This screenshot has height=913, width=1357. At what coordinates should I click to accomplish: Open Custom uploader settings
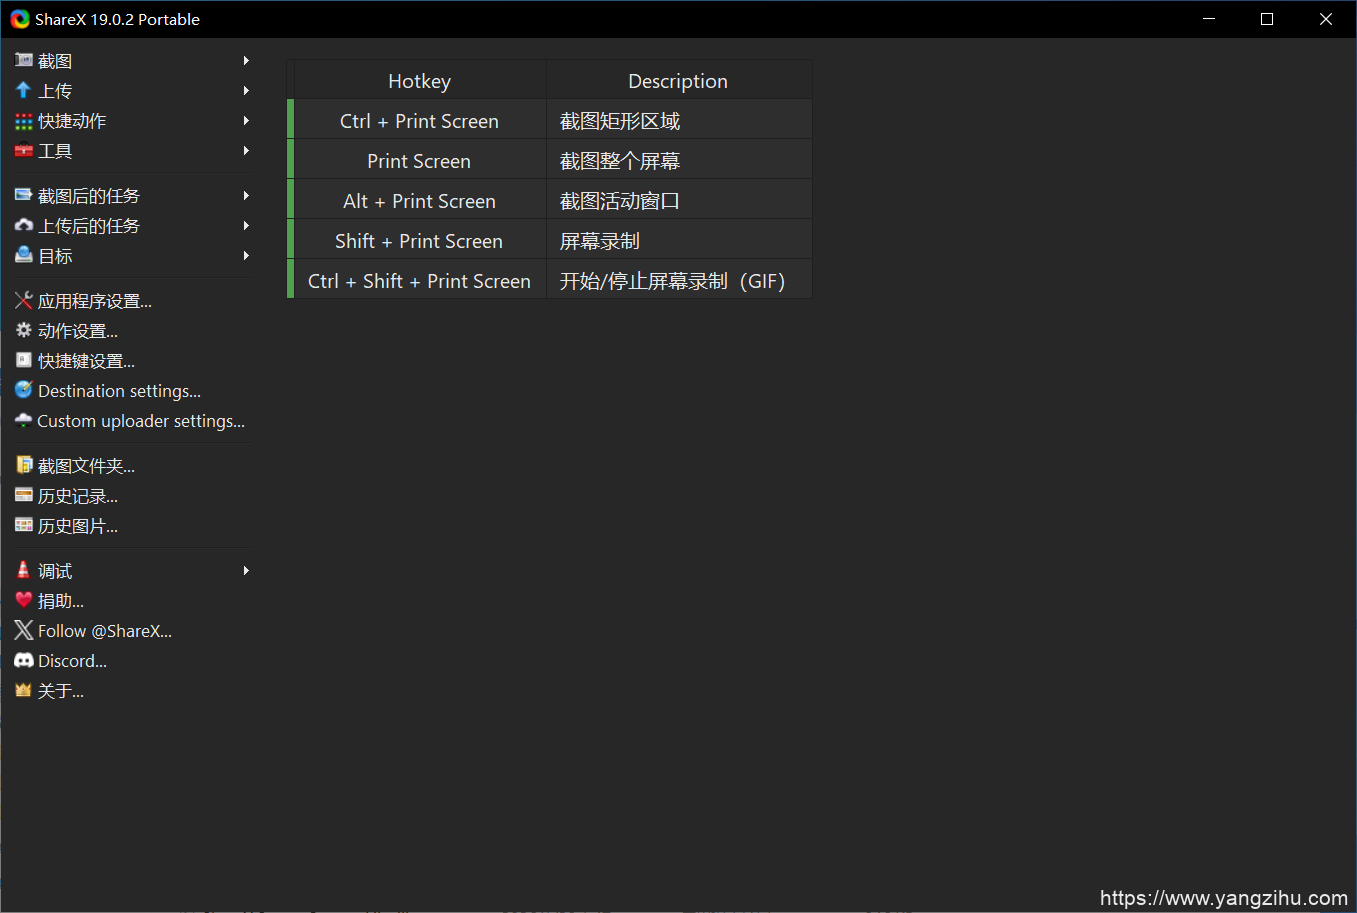(x=140, y=420)
